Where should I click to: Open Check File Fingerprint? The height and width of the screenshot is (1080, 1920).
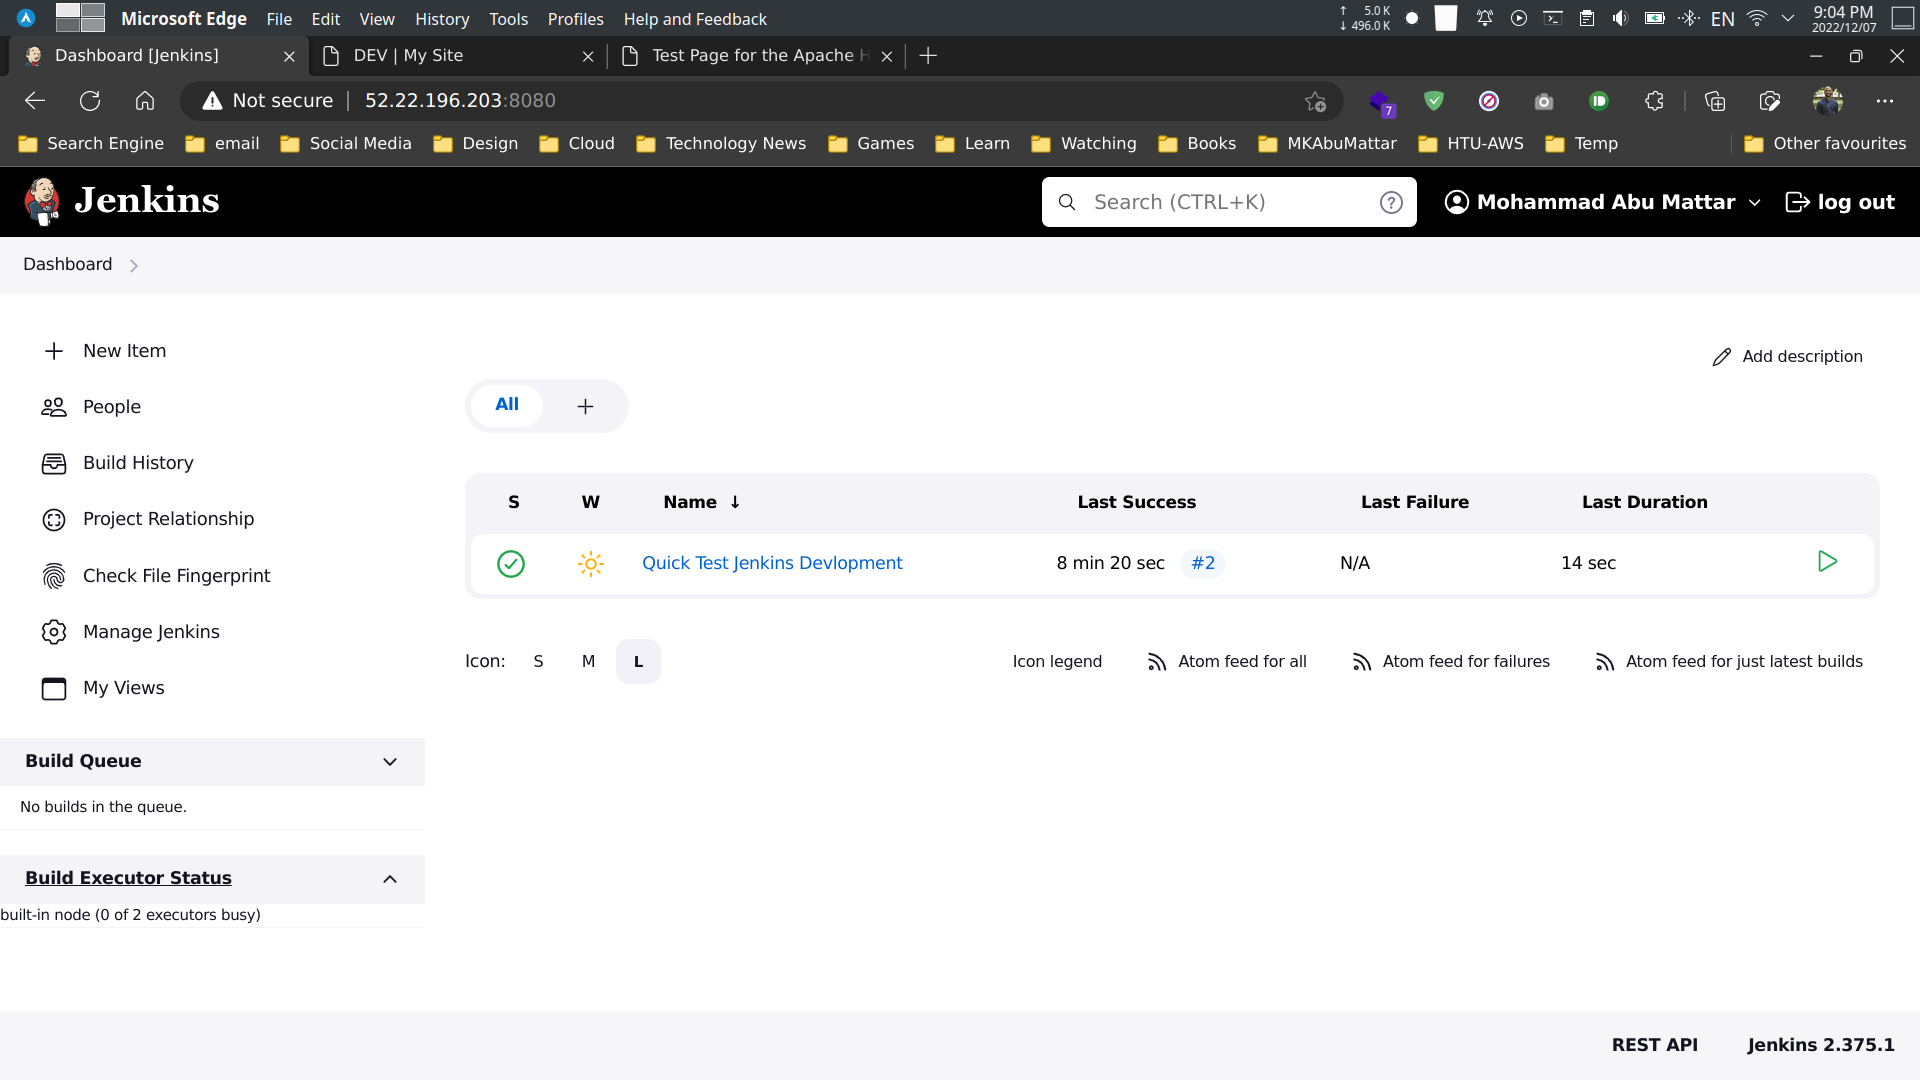click(176, 575)
